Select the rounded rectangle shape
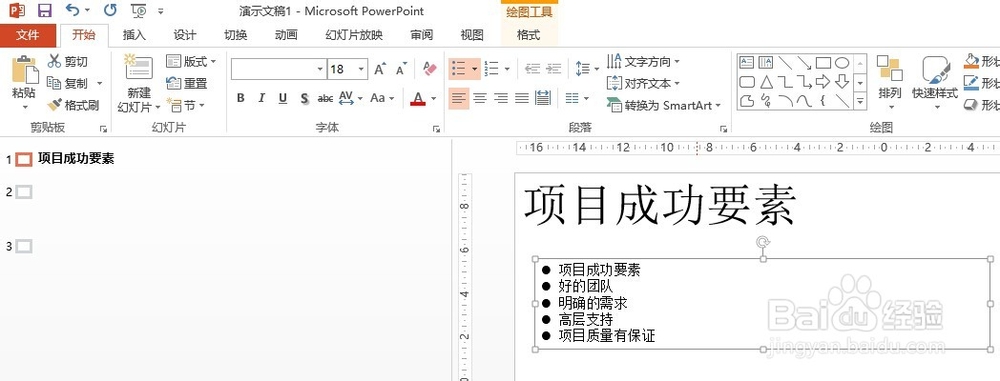Image resolution: width=1000 pixels, height=381 pixels. click(x=747, y=82)
